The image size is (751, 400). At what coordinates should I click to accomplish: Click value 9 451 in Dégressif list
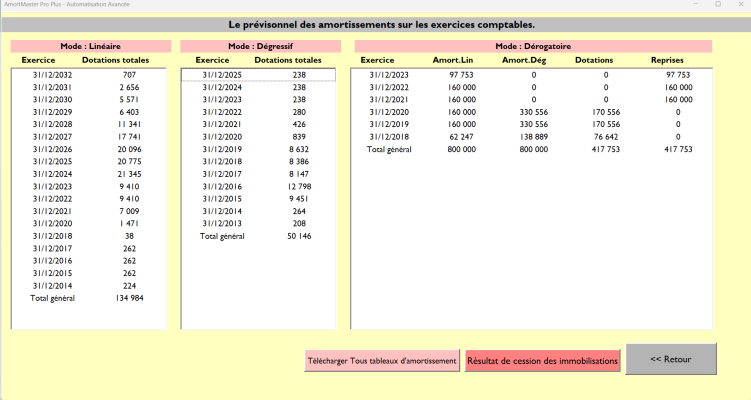click(299, 199)
